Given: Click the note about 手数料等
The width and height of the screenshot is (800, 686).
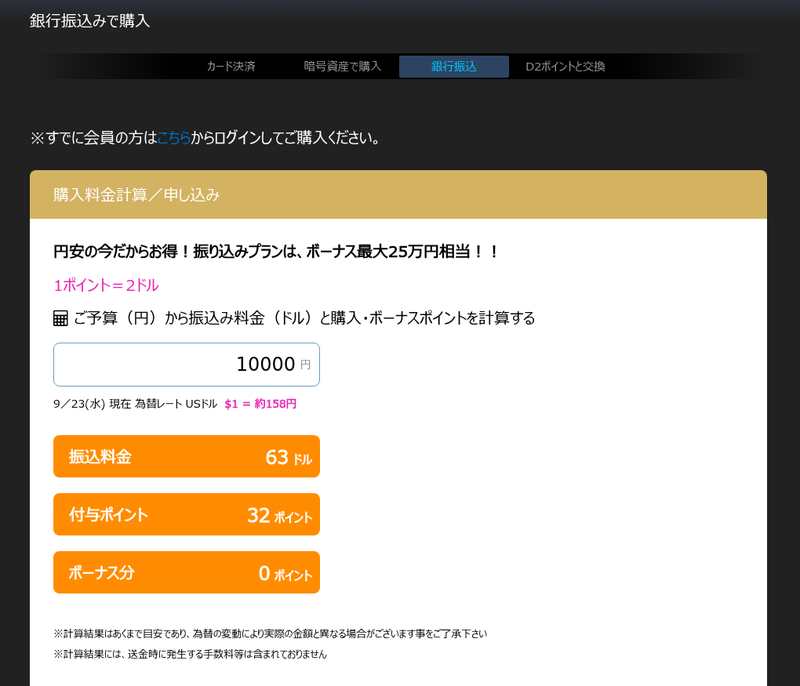Looking at the screenshot, I should pos(190,654).
